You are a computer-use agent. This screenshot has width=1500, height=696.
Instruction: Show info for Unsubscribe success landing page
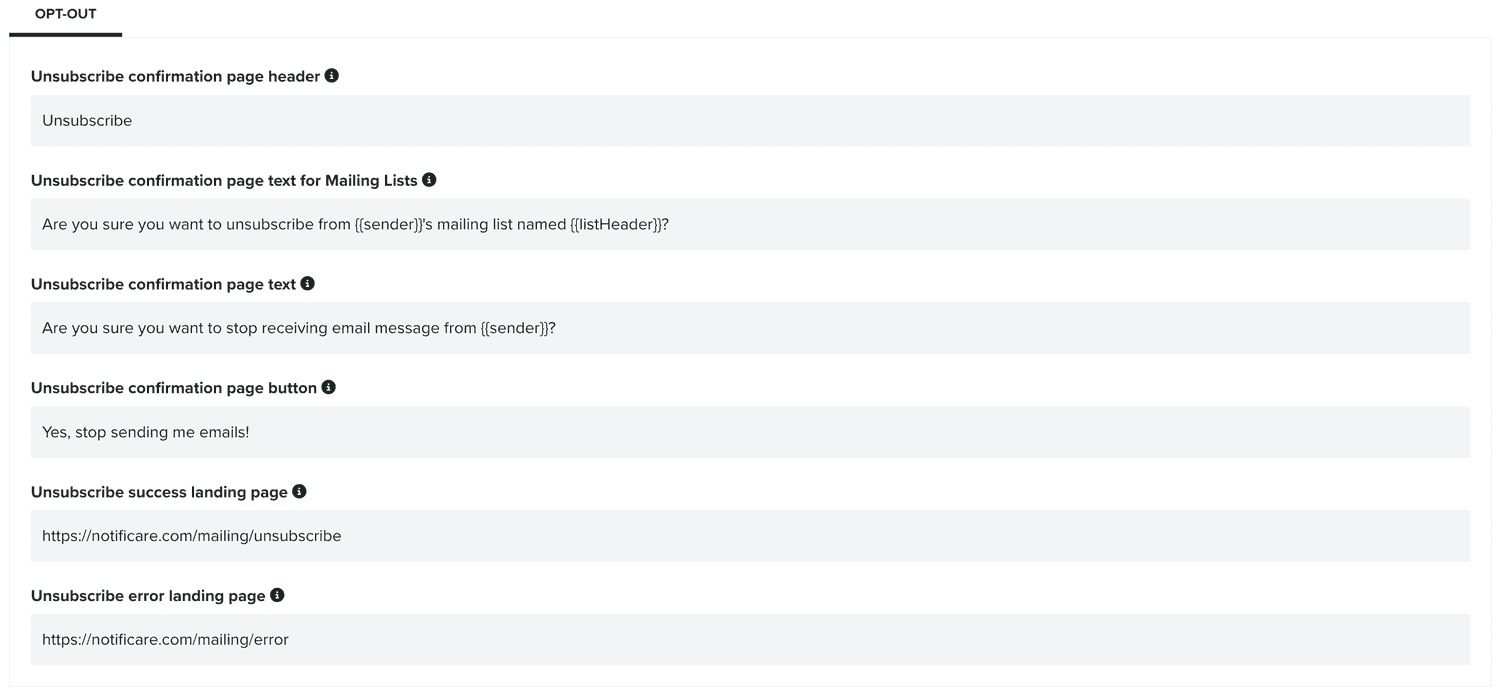point(299,491)
